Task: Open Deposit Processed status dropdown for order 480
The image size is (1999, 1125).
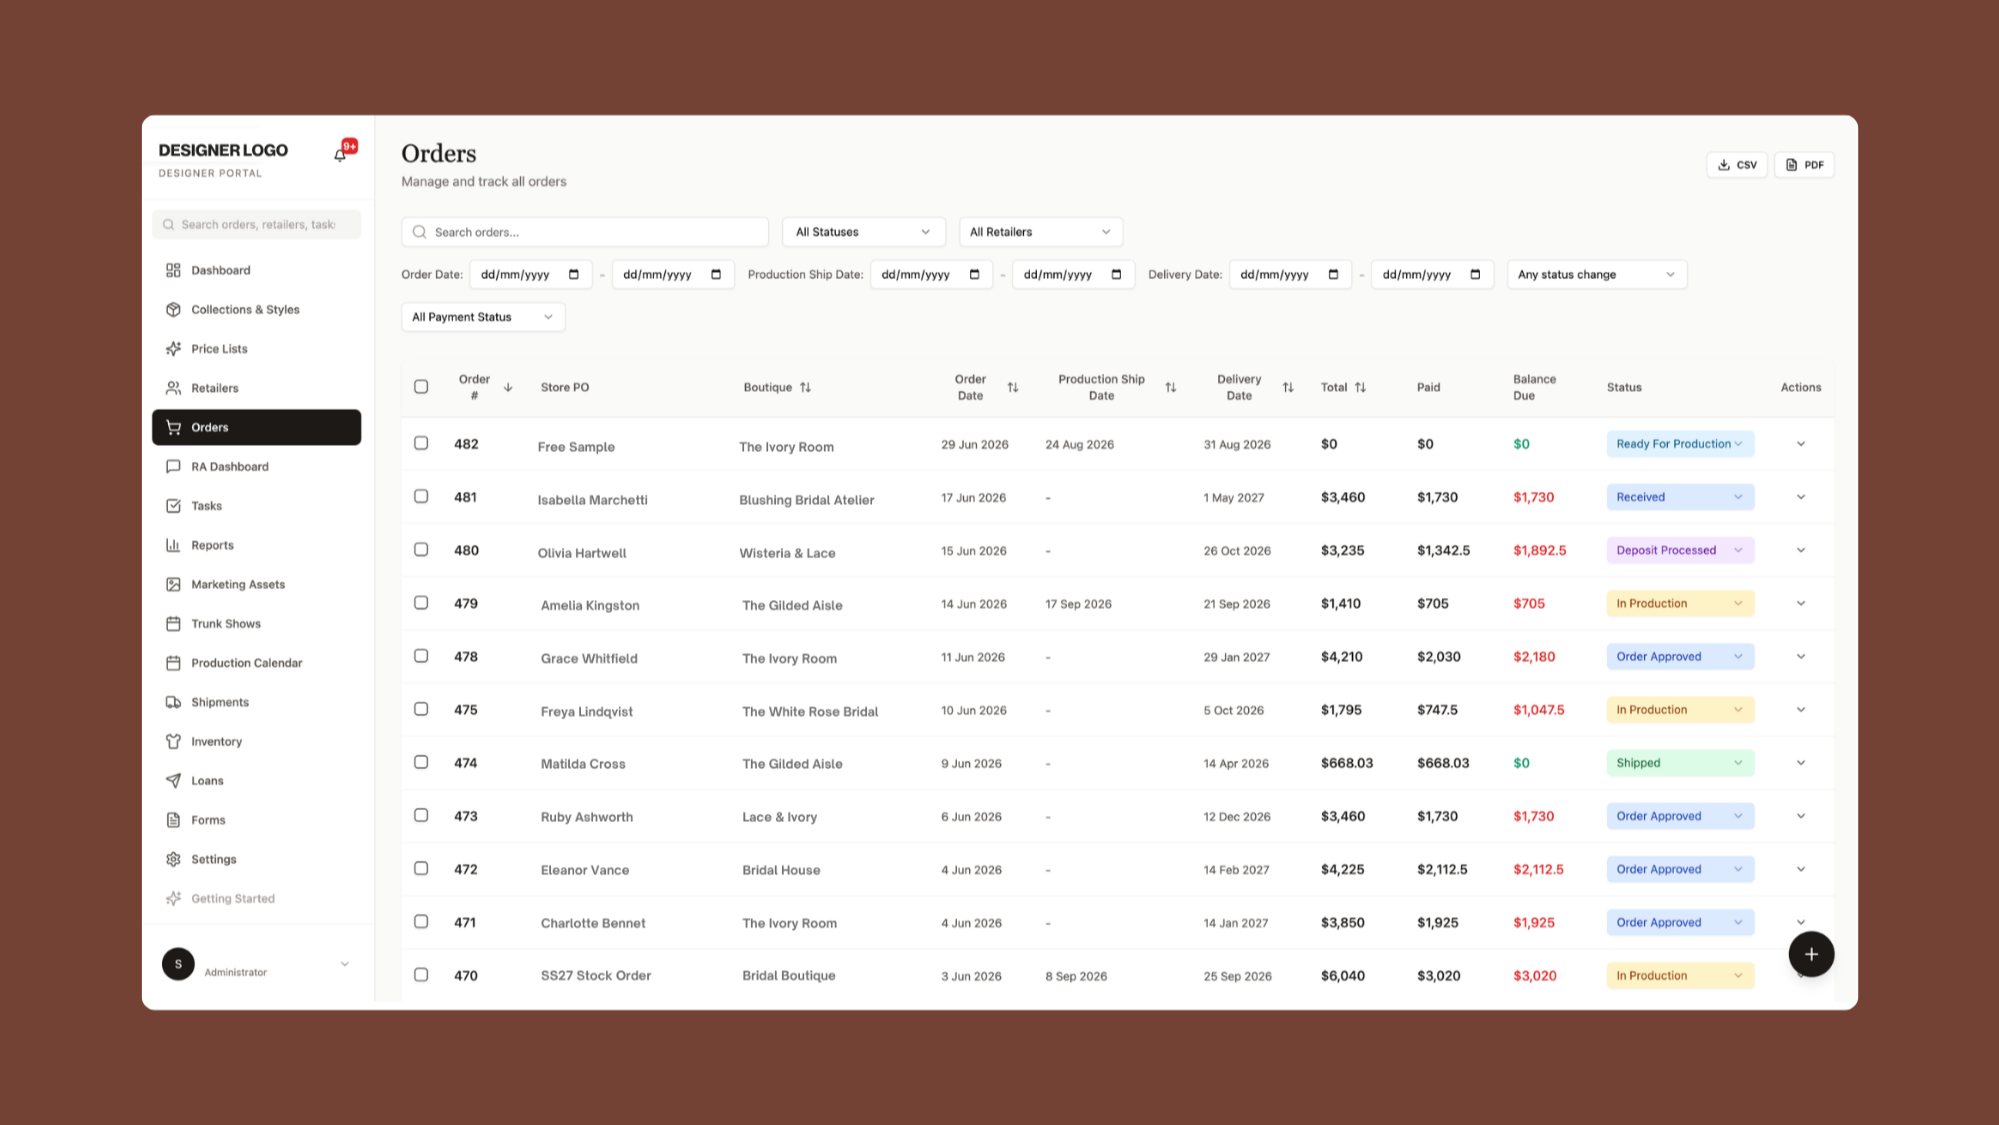Action: [1680, 550]
